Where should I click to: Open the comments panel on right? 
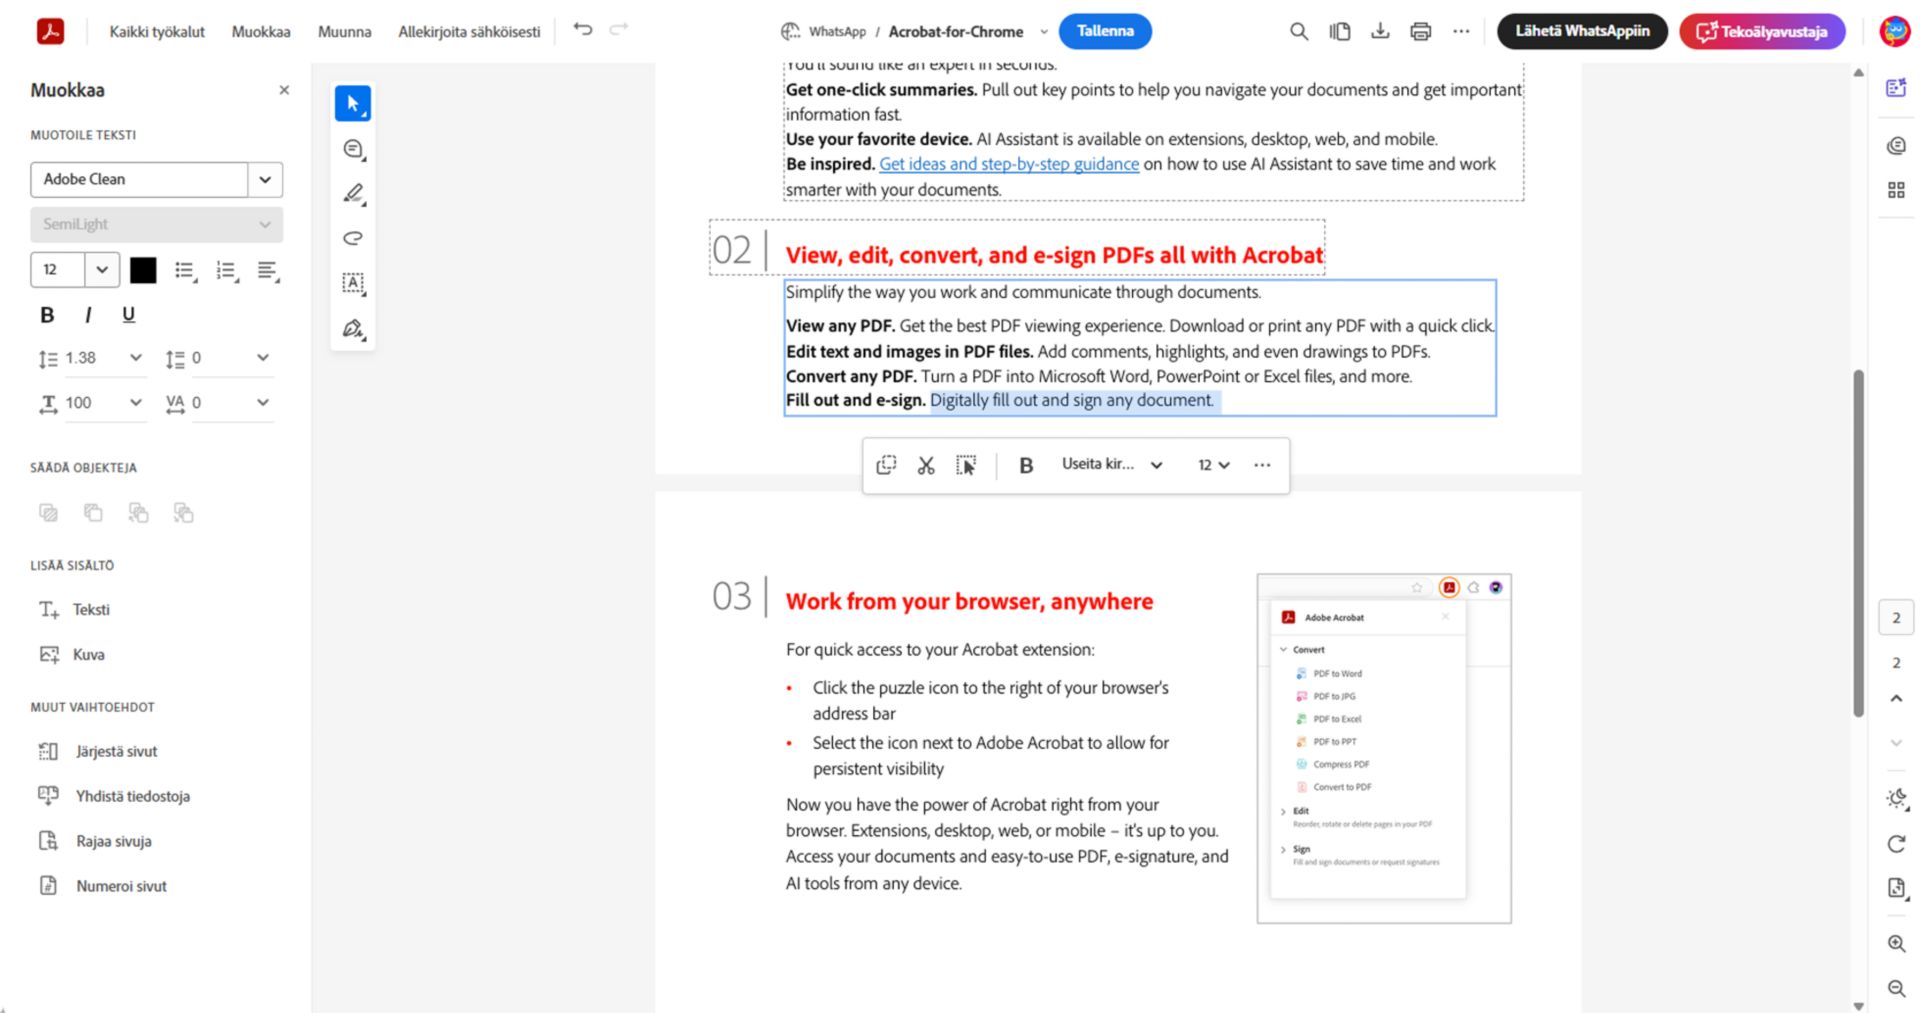(1896, 146)
